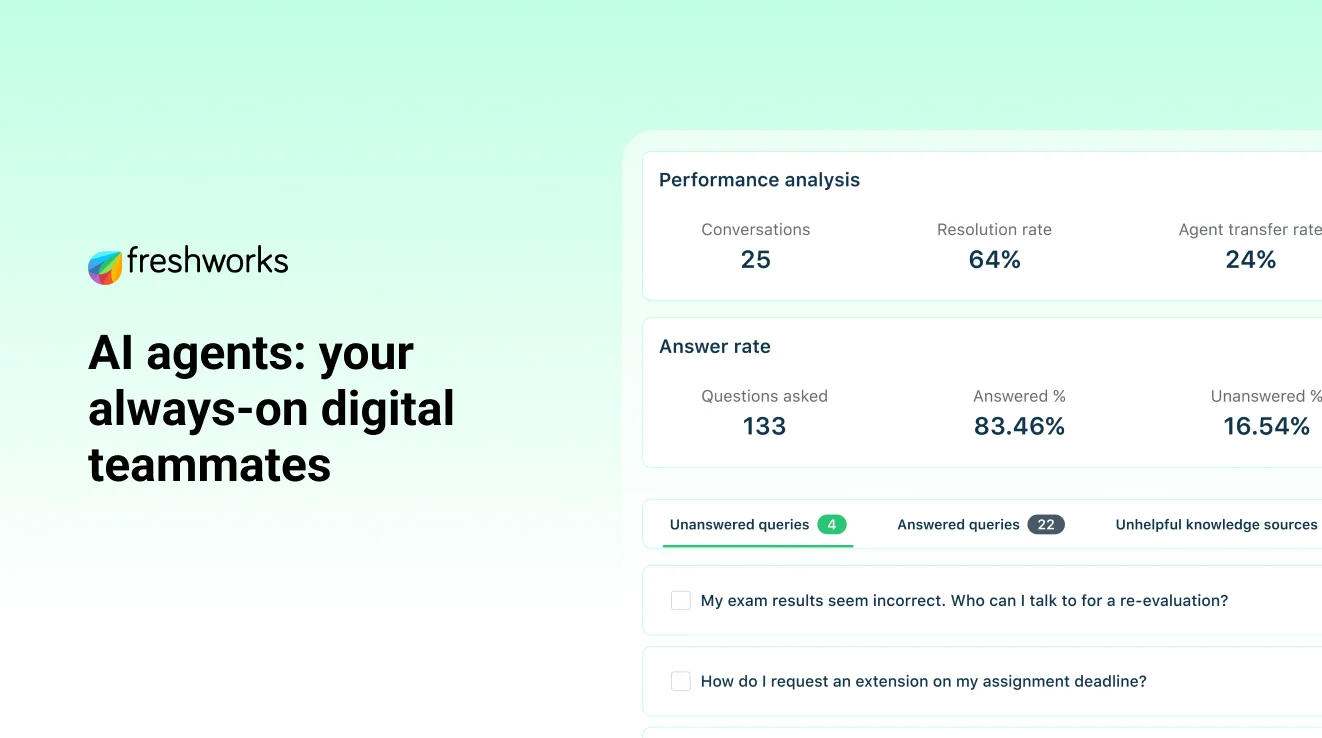Image resolution: width=1322 pixels, height=738 pixels.
Task: Select the Unhelpful knowledge sources tab
Action: pyautogui.click(x=1216, y=524)
